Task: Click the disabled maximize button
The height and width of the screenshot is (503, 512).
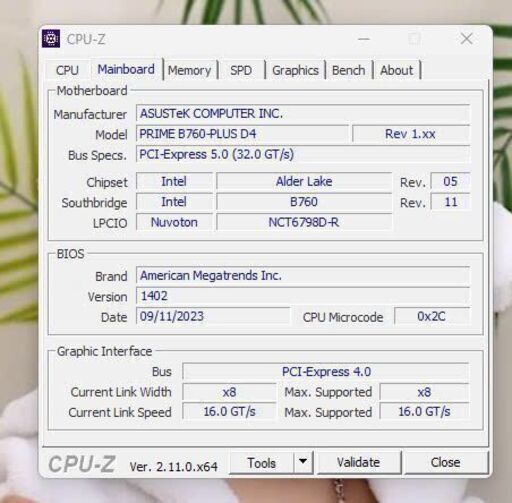Action: (415, 39)
